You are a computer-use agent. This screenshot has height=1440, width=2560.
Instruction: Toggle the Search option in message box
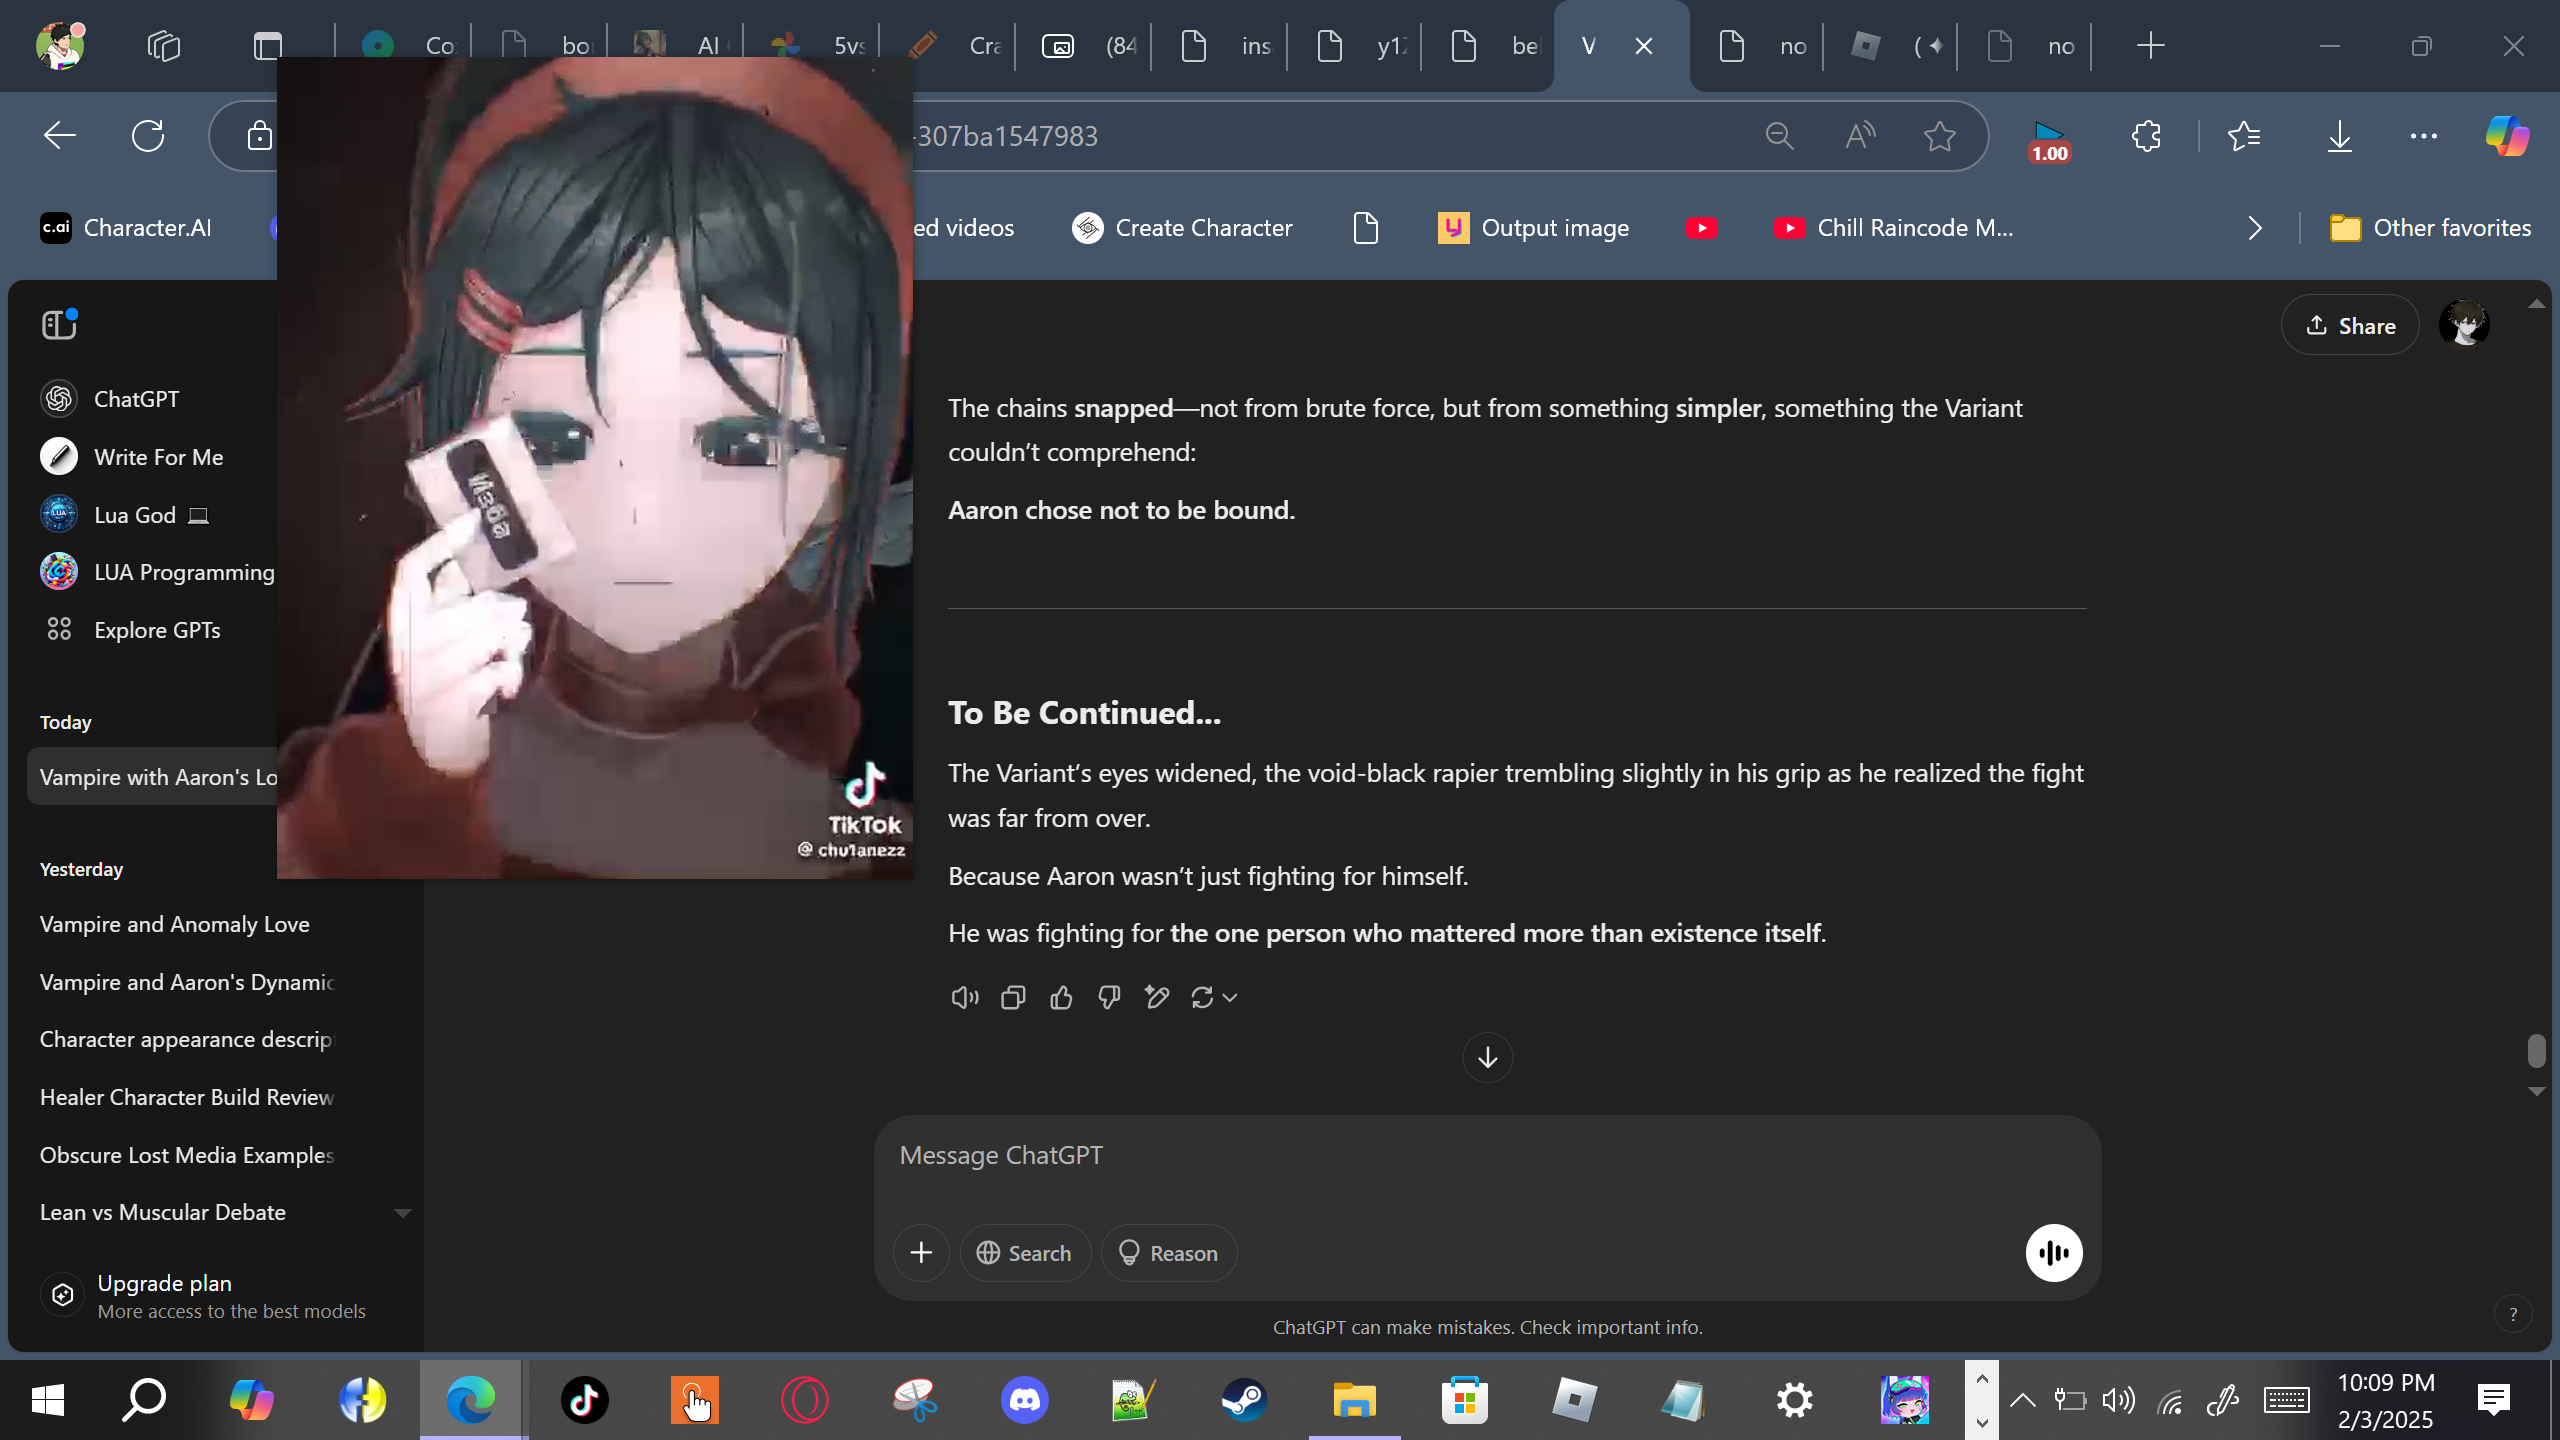point(1025,1253)
